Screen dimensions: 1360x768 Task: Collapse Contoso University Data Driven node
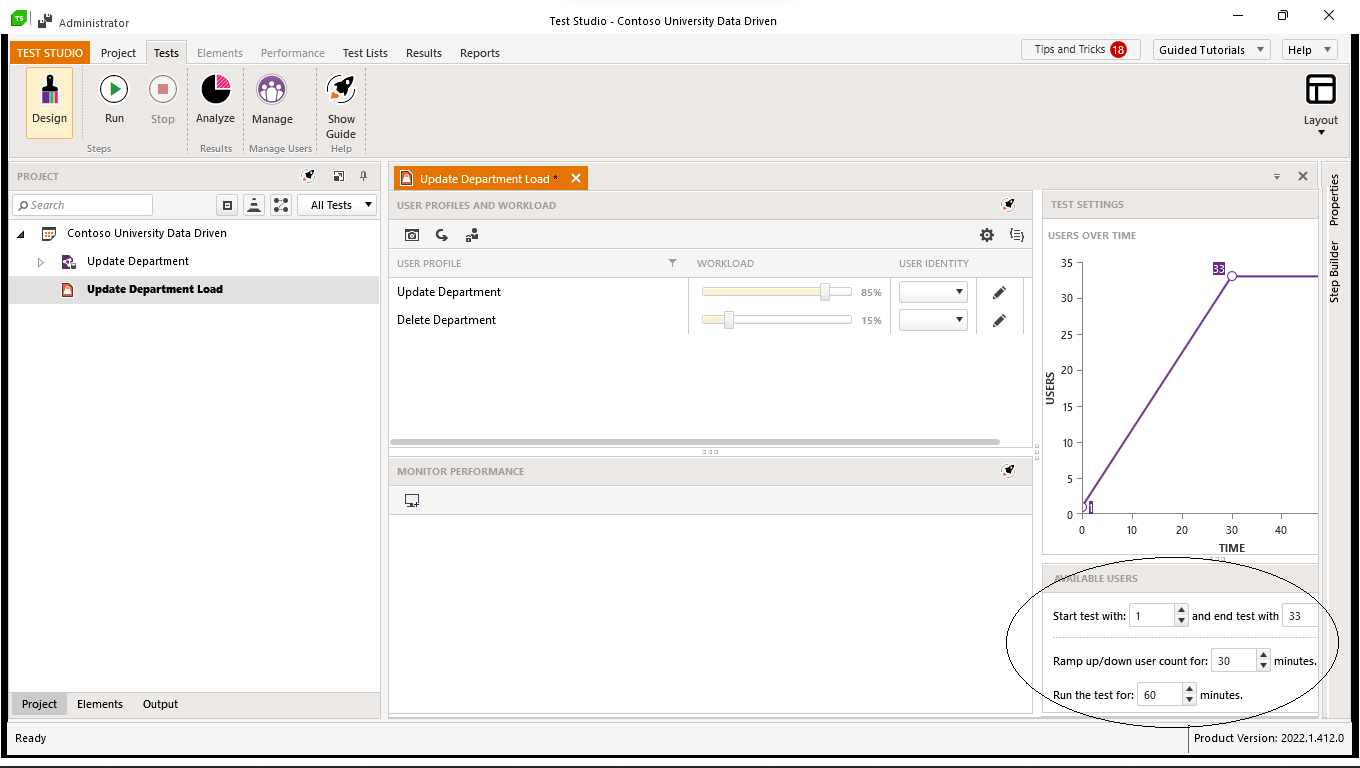pos(21,234)
